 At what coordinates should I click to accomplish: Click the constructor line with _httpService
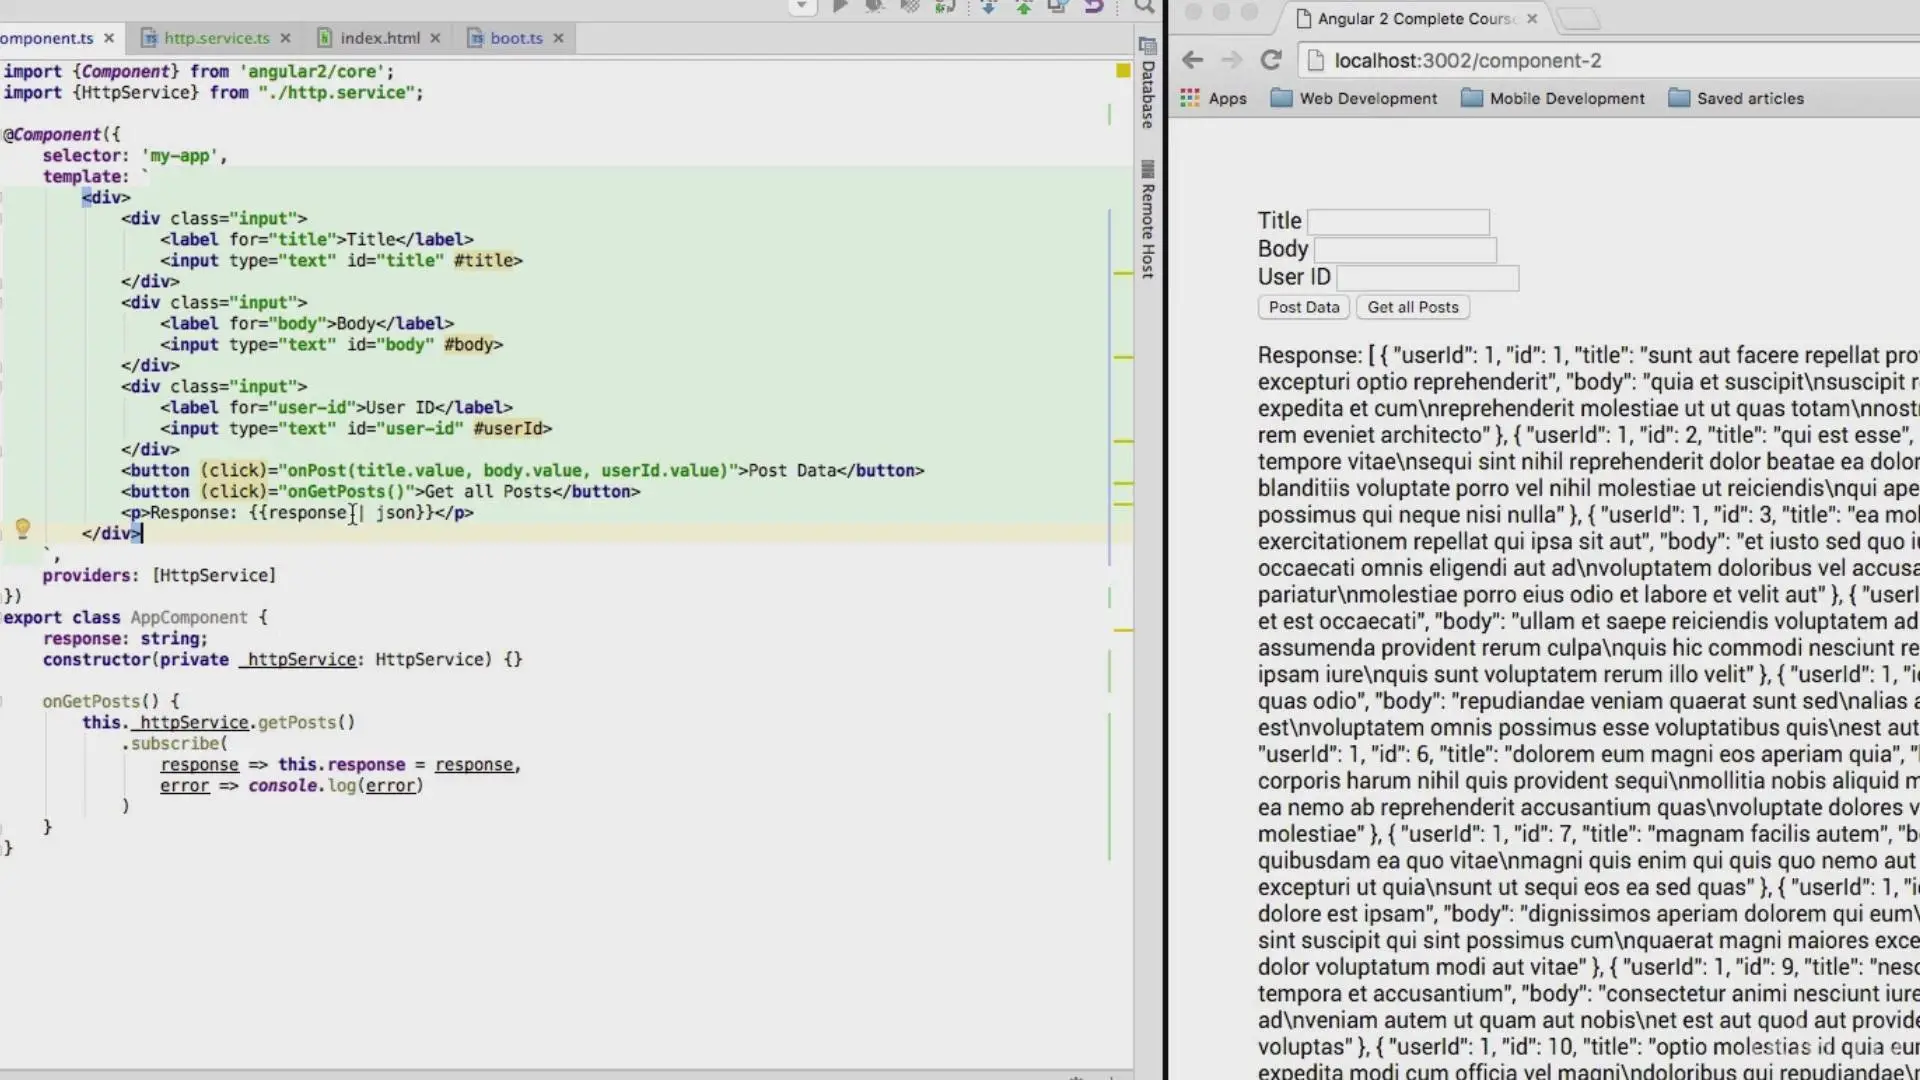pyautogui.click(x=282, y=659)
